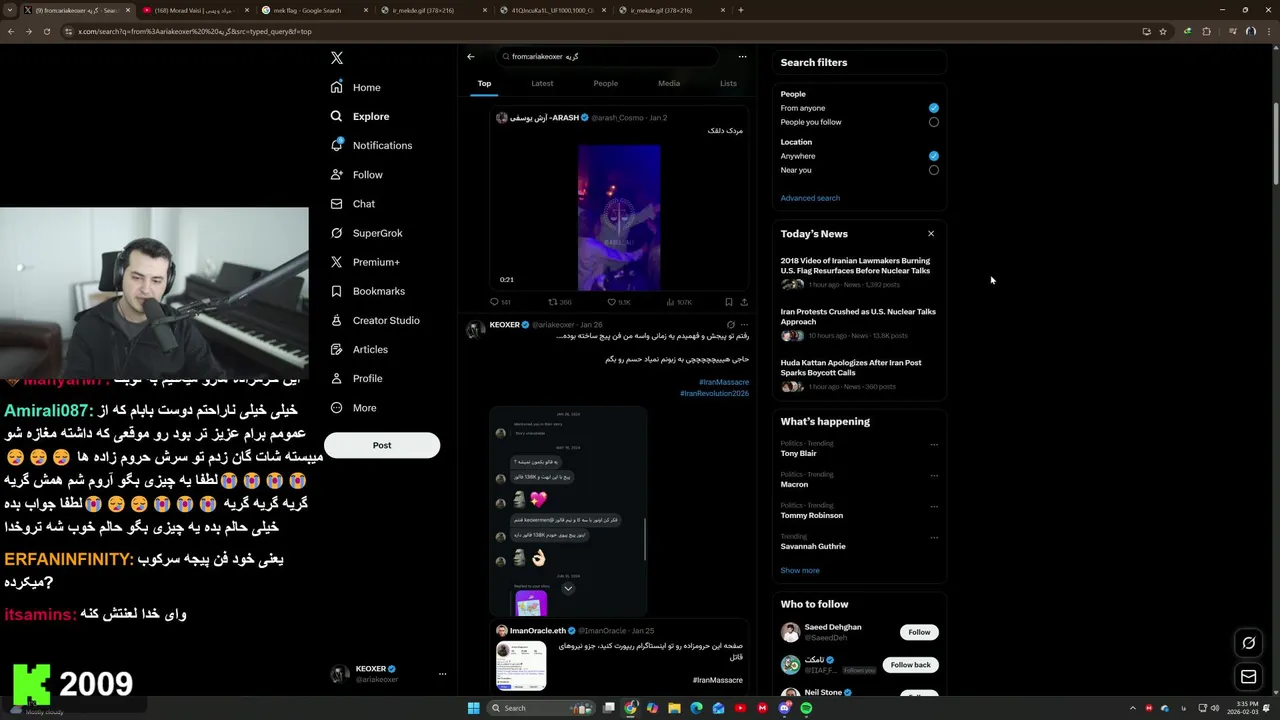
Task: Go back with the search page arrow
Action: [471, 56]
